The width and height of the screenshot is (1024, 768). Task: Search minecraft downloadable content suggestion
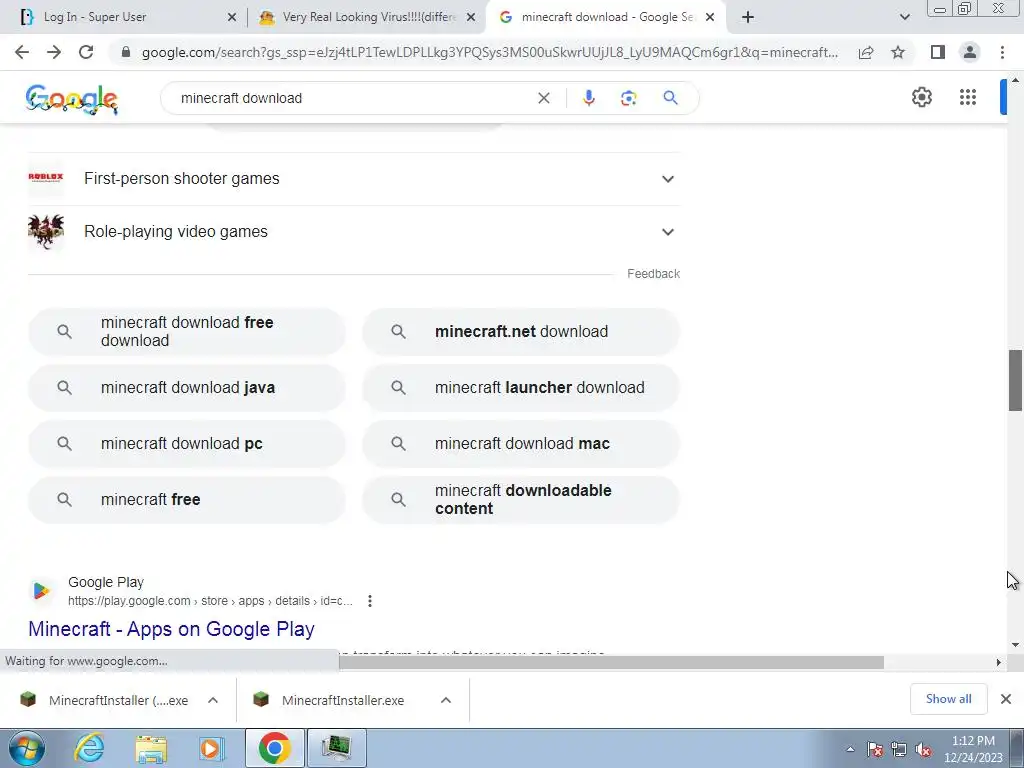point(521,500)
